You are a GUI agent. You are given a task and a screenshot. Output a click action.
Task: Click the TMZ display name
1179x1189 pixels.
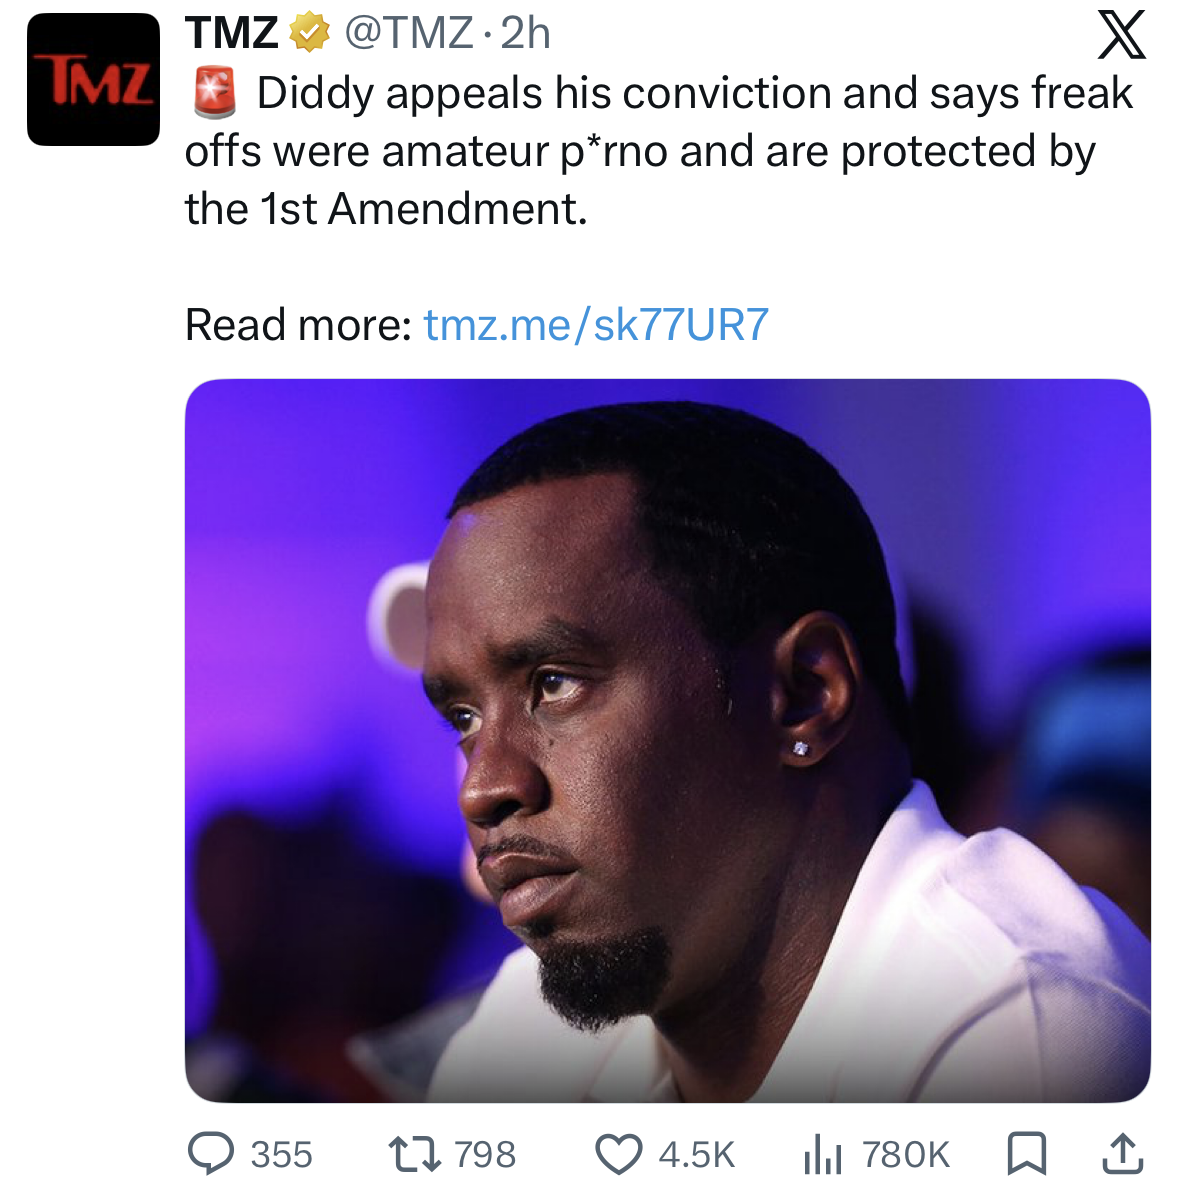coord(232,33)
